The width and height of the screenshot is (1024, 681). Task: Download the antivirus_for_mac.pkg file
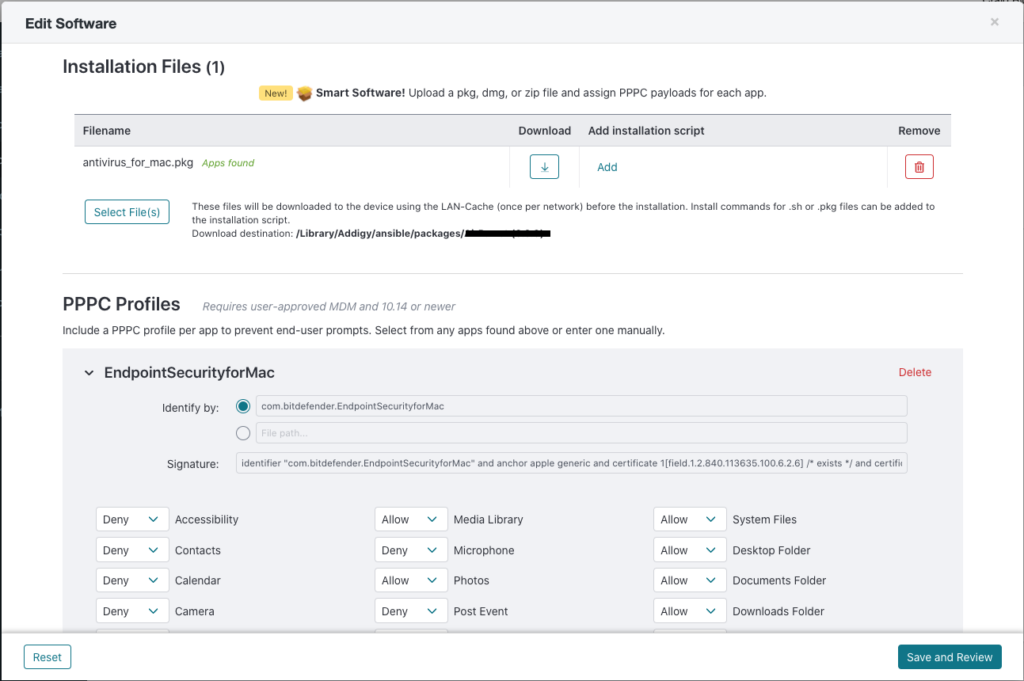543,167
